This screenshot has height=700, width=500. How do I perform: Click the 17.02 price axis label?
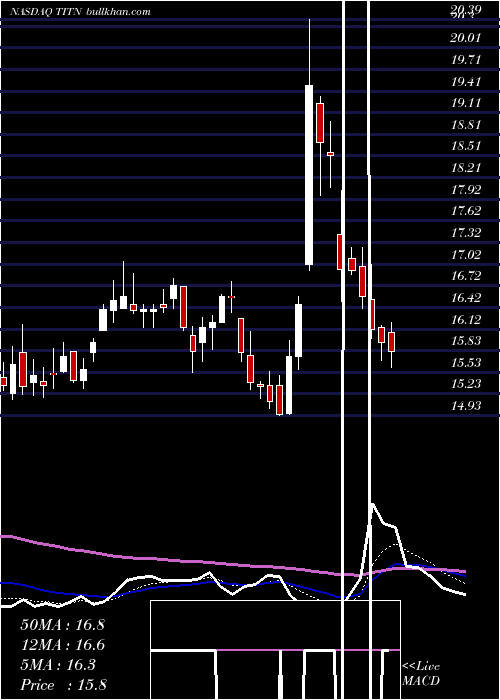point(466,254)
